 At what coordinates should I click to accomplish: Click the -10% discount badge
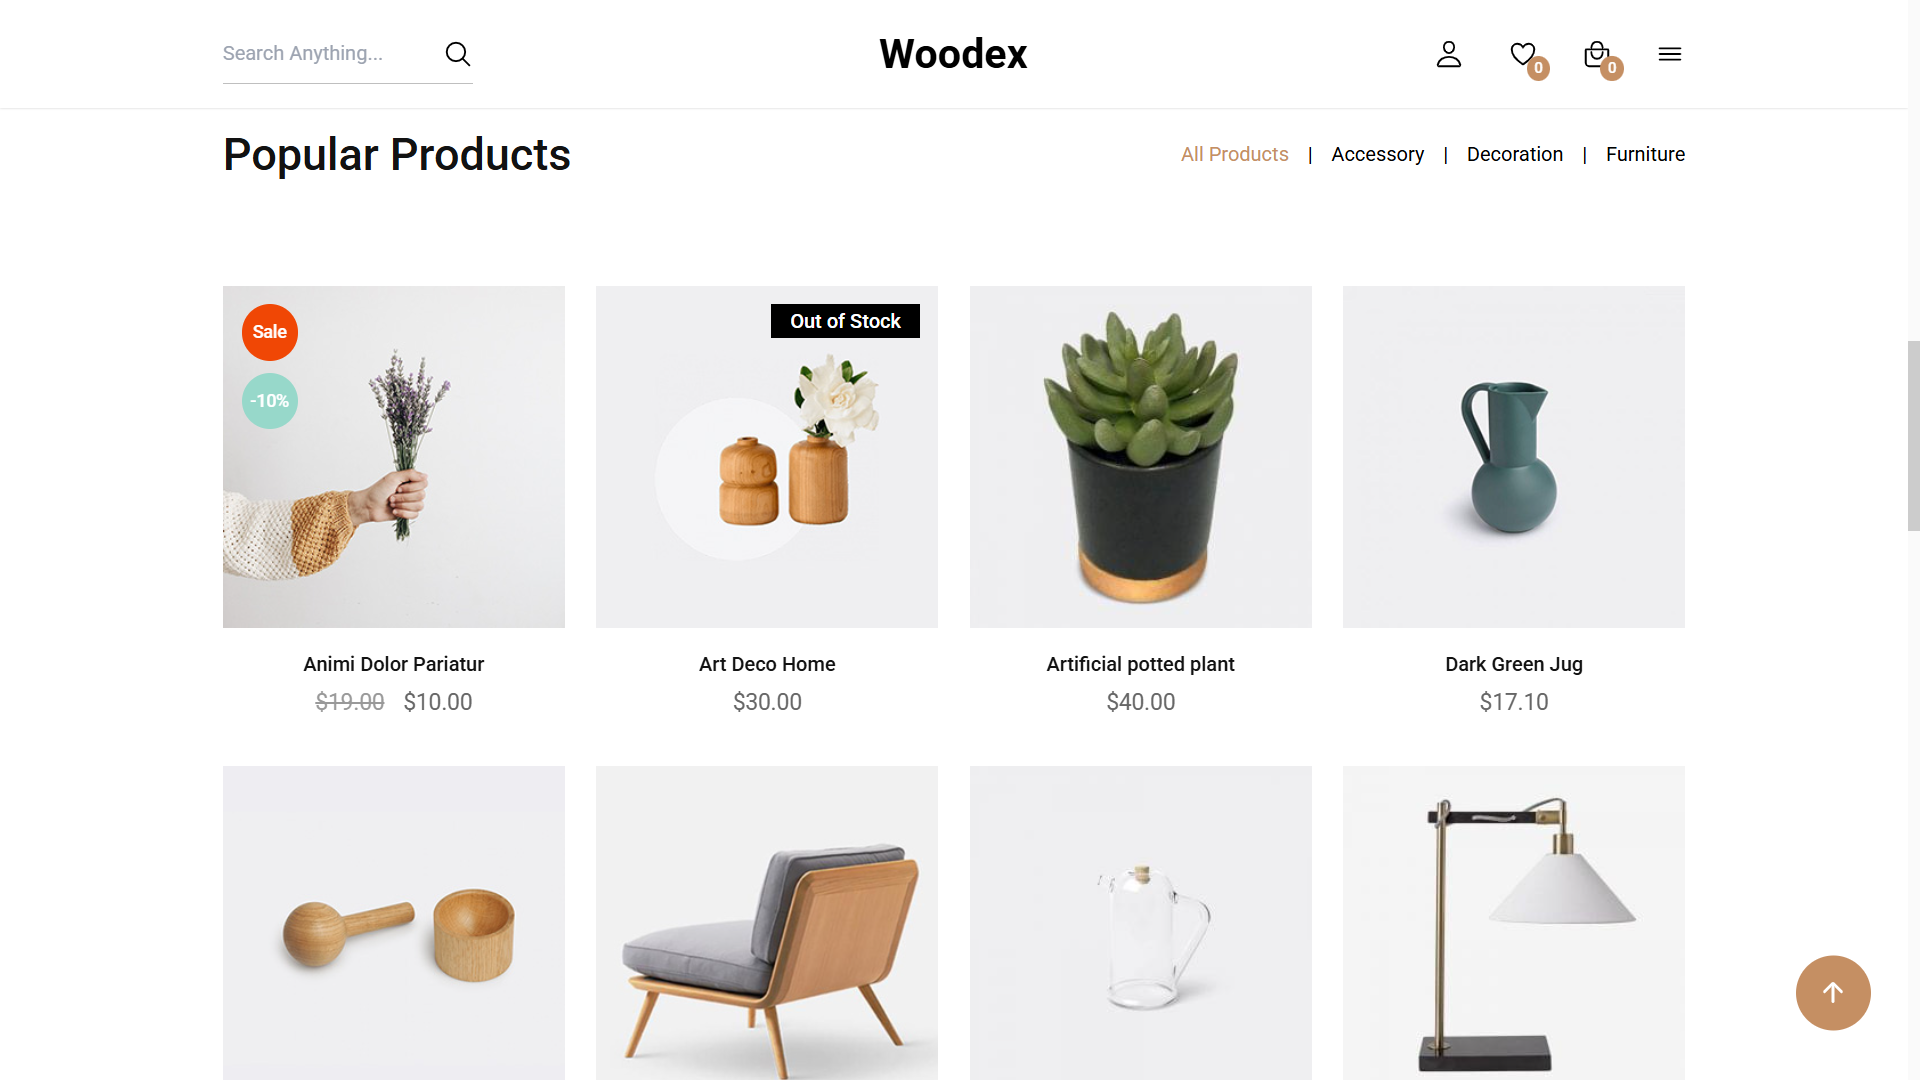pos(270,401)
